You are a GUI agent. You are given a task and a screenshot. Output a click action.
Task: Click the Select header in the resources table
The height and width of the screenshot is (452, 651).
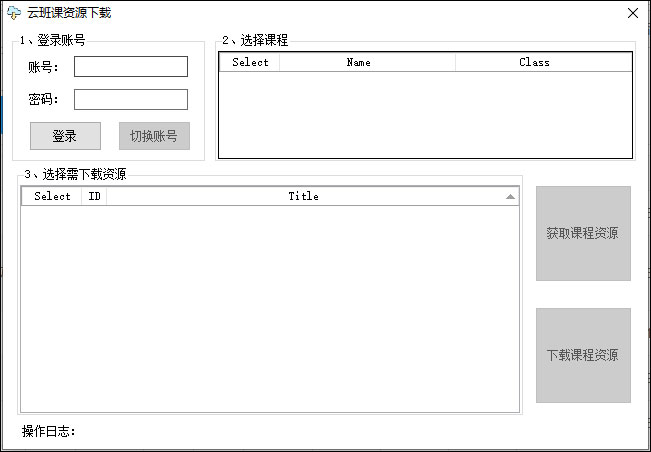(x=52, y=196)
